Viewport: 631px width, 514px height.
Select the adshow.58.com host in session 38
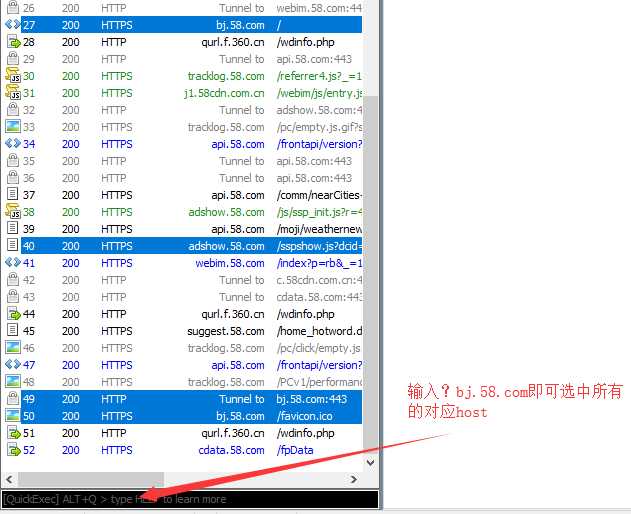click(x=227, y=212)
